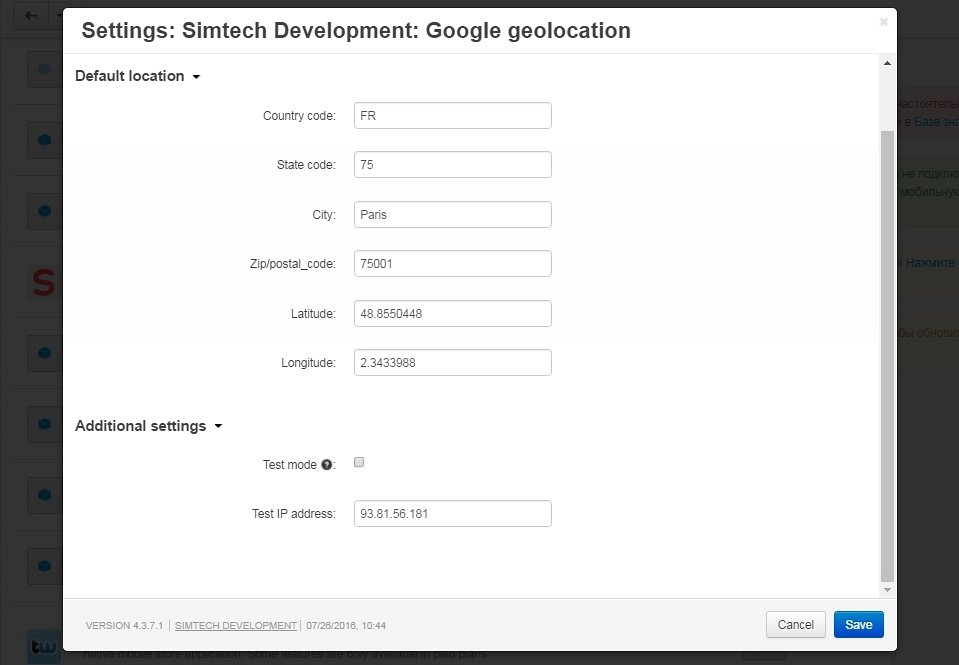Click the "City:" label
Screen dimensions: 959x665
(324, 215)
